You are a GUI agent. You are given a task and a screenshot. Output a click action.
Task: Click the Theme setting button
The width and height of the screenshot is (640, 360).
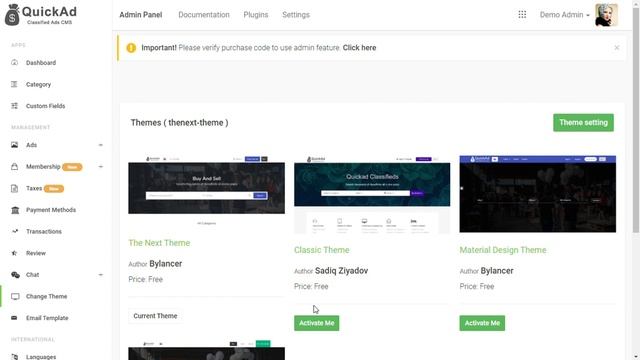(x=583, y=122)
